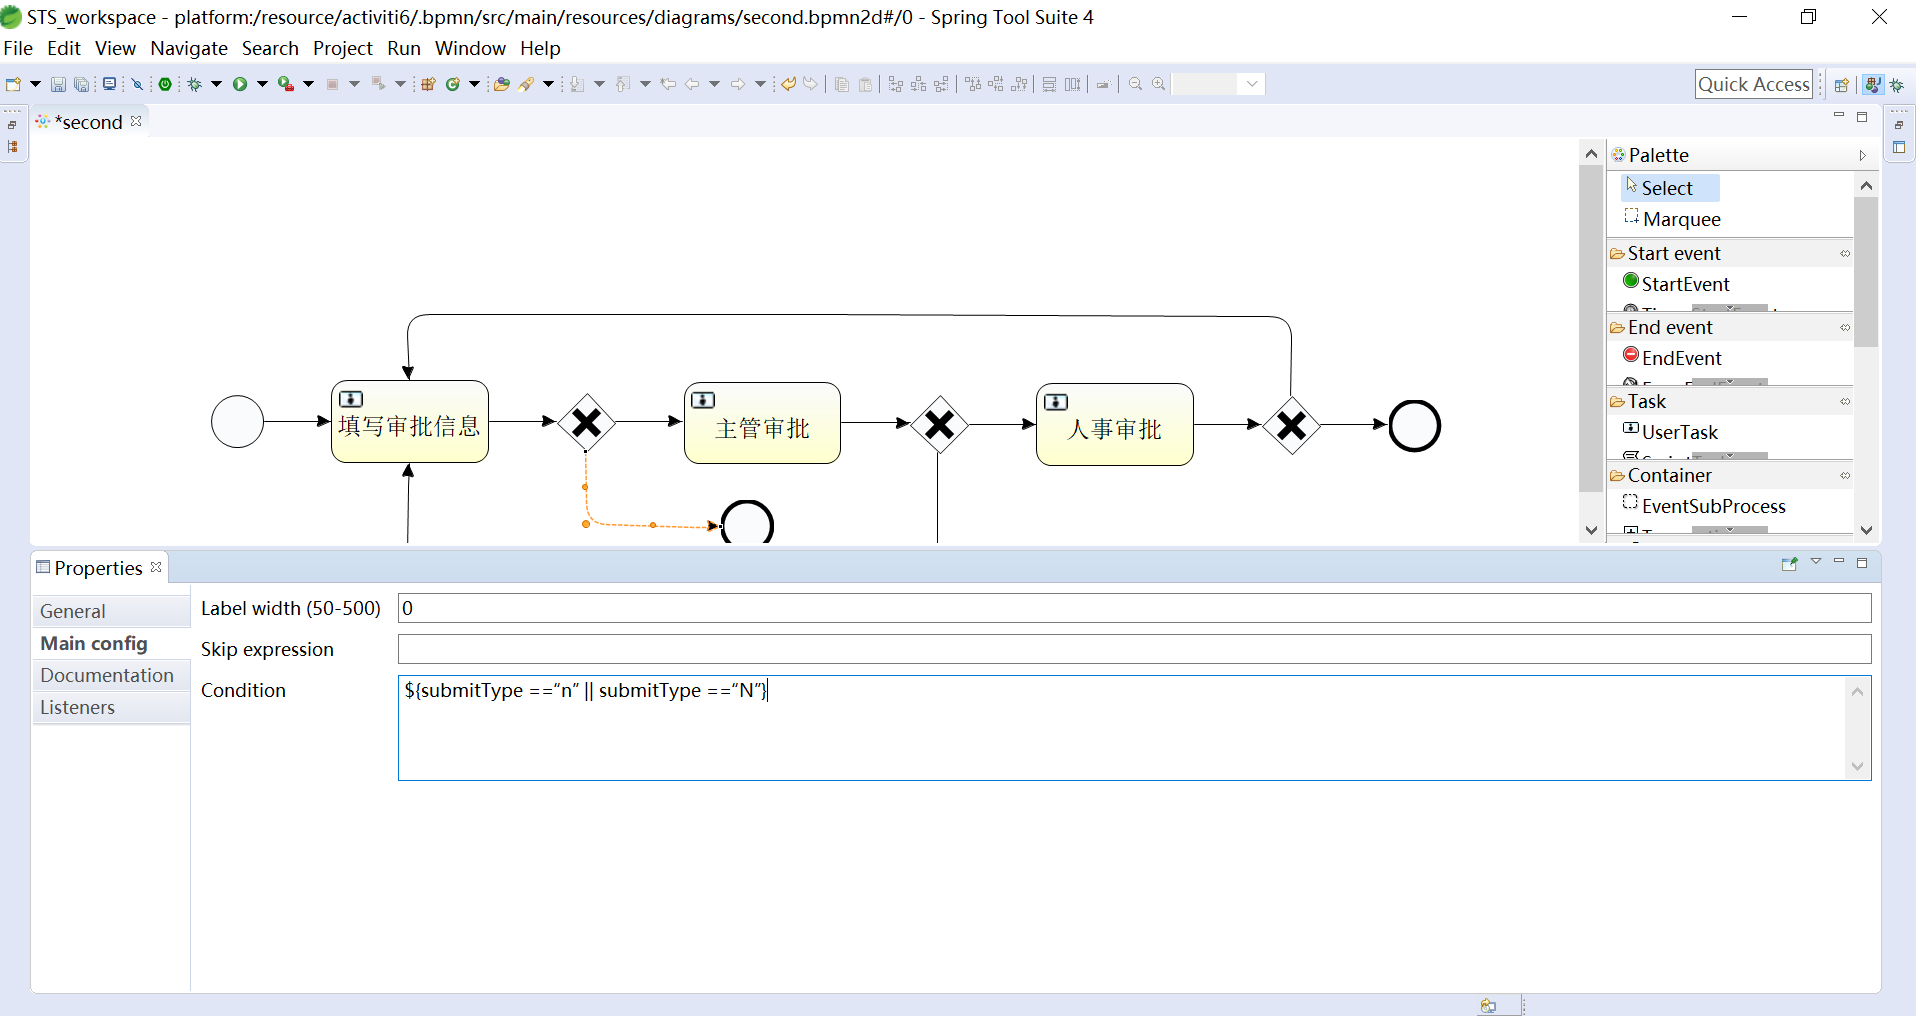Switch to the Spring perspective icon

click(1873, 85)
